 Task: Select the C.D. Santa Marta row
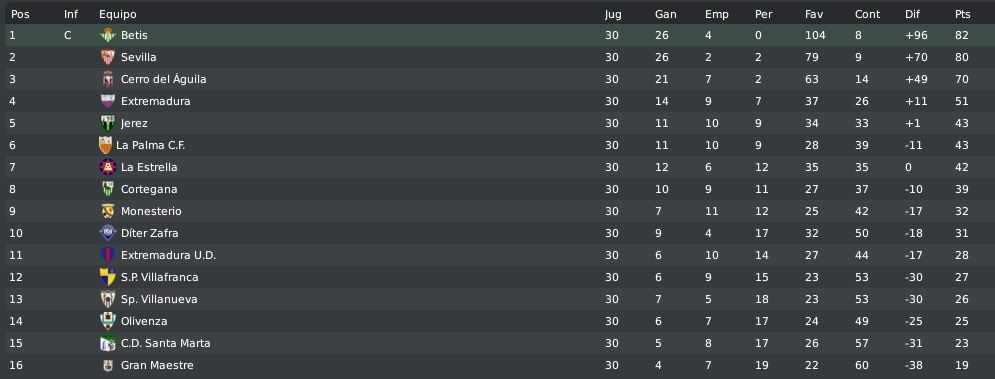(x=498, y=343)
